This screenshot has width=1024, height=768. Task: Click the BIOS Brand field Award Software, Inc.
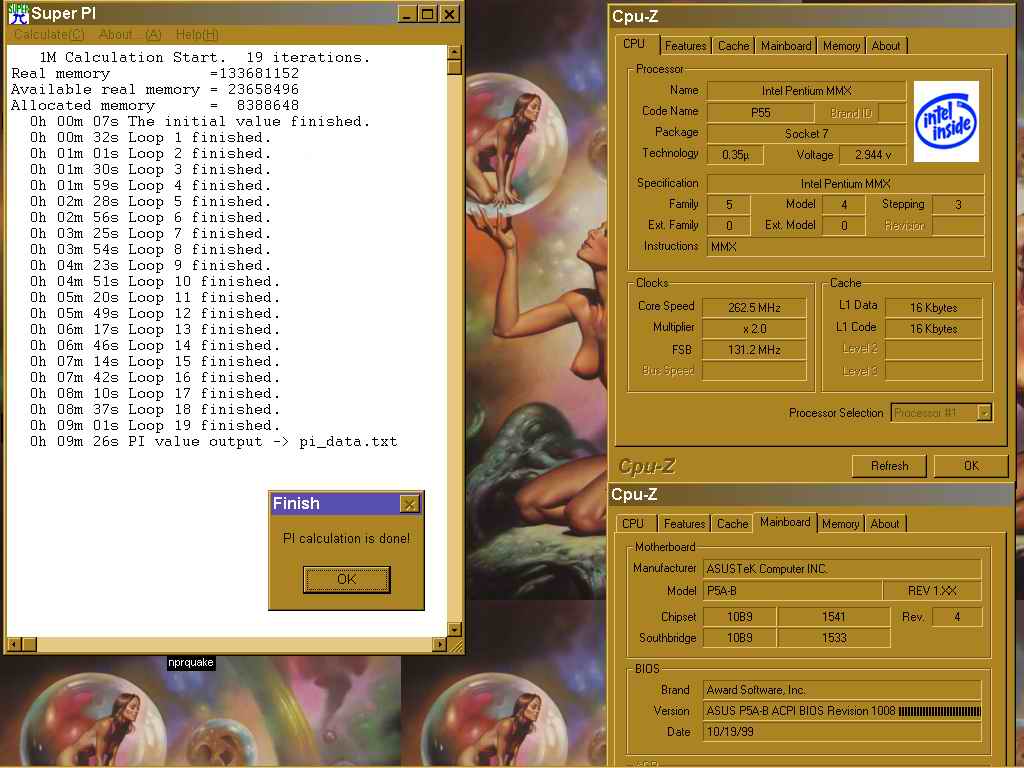coord(842,690)
